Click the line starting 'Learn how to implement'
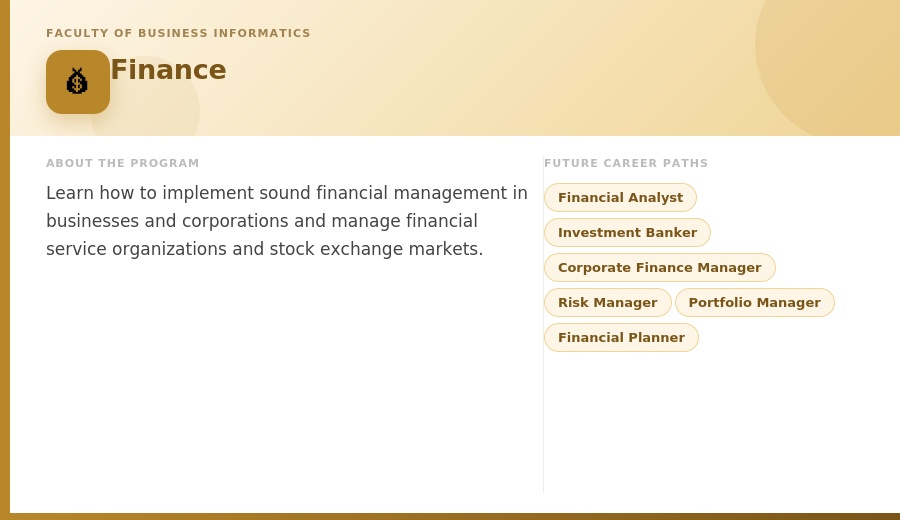This screenshot has width=900, height=520. (286, 193)
